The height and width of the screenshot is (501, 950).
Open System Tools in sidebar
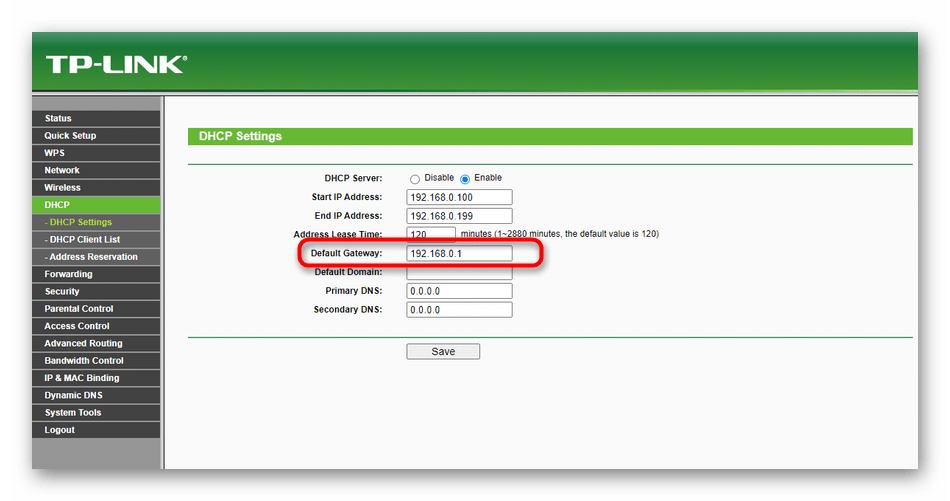[96, 413]
